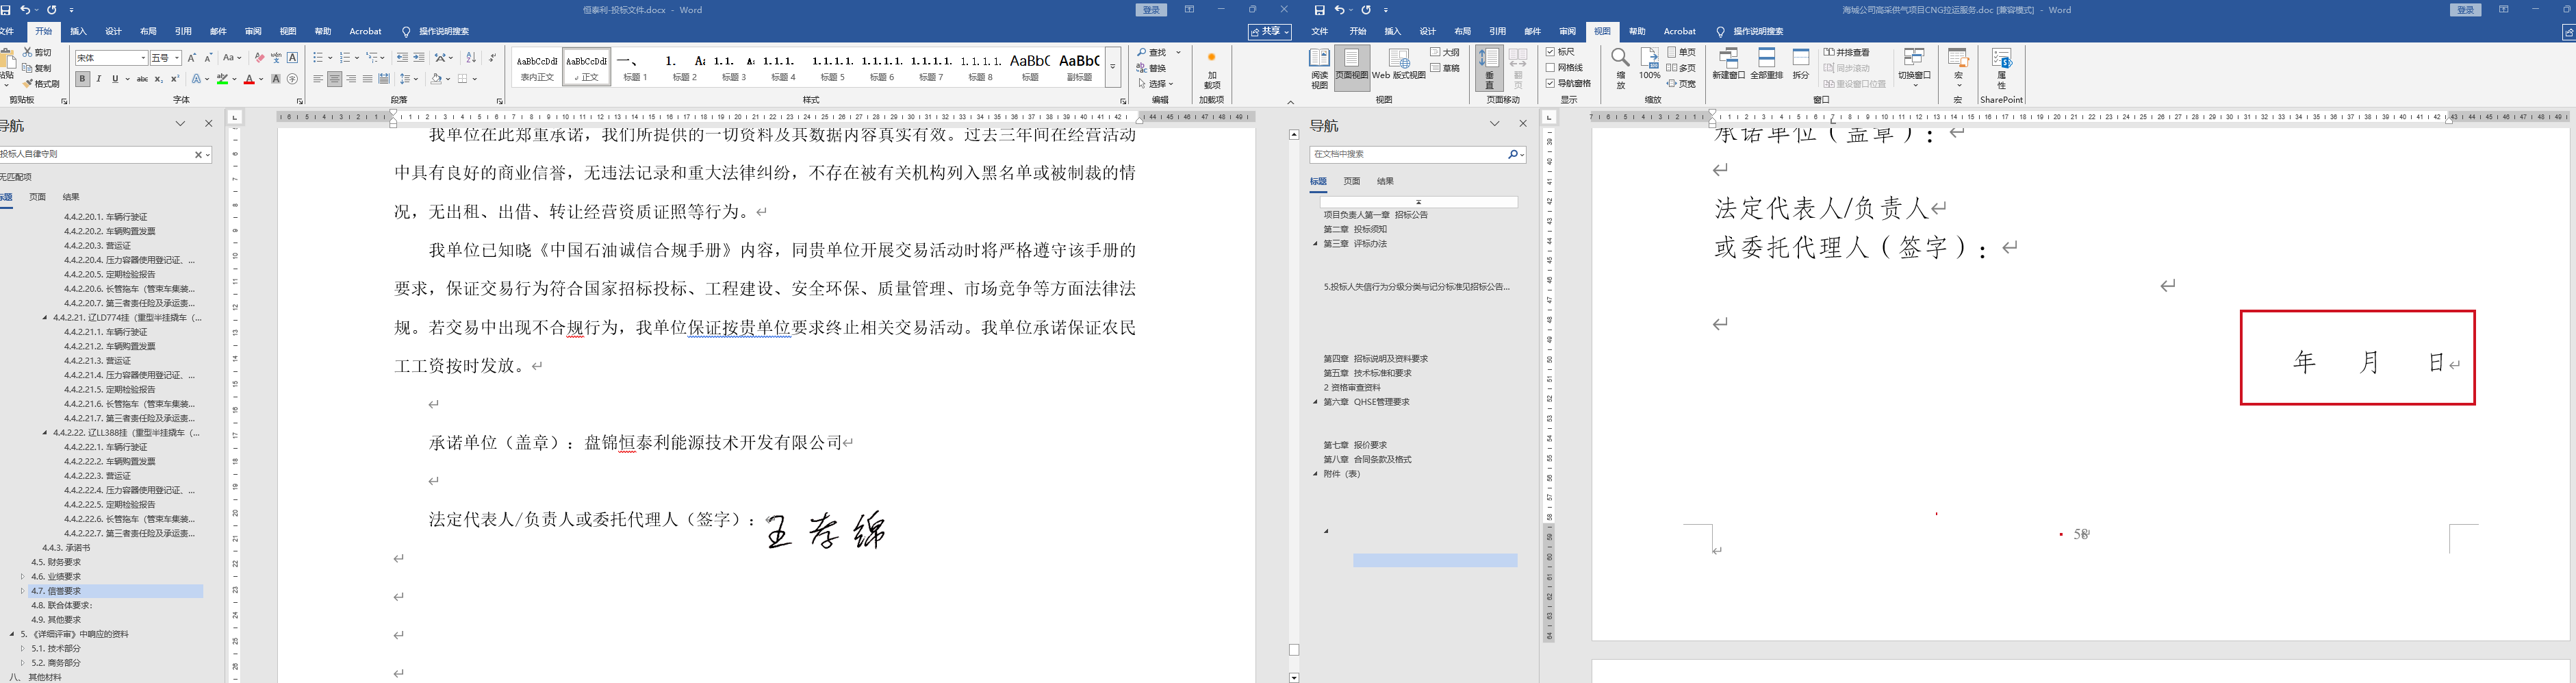Apply italic formatting in the left window

99,79
